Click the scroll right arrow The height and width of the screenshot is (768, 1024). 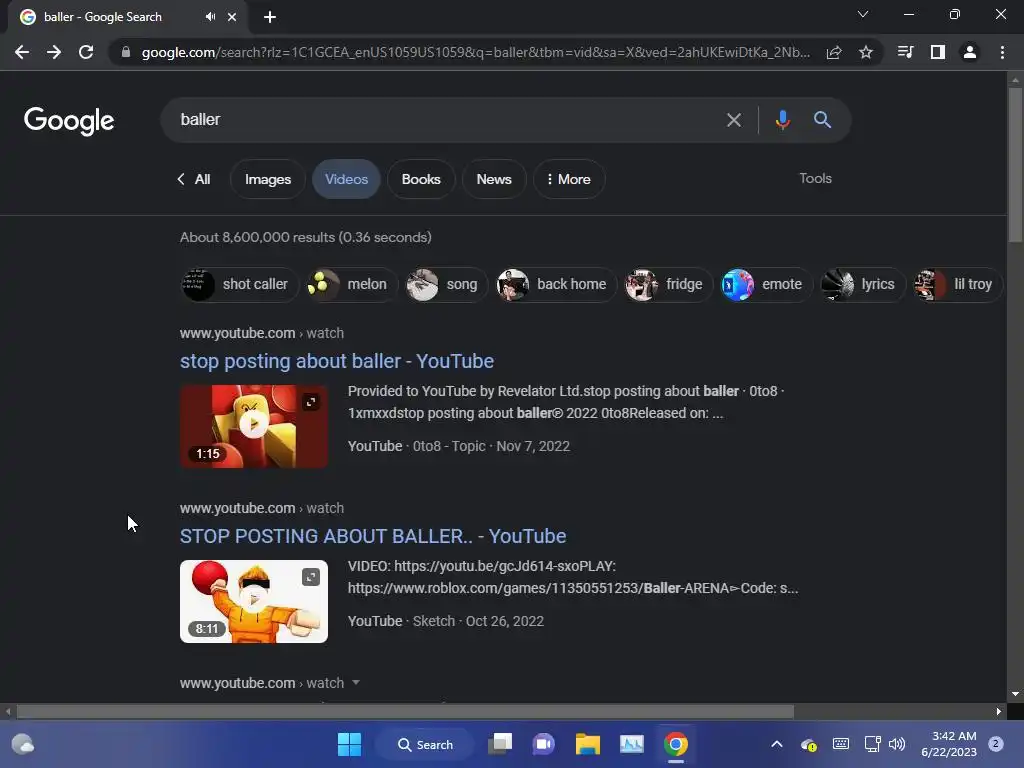tap(999, 711)
